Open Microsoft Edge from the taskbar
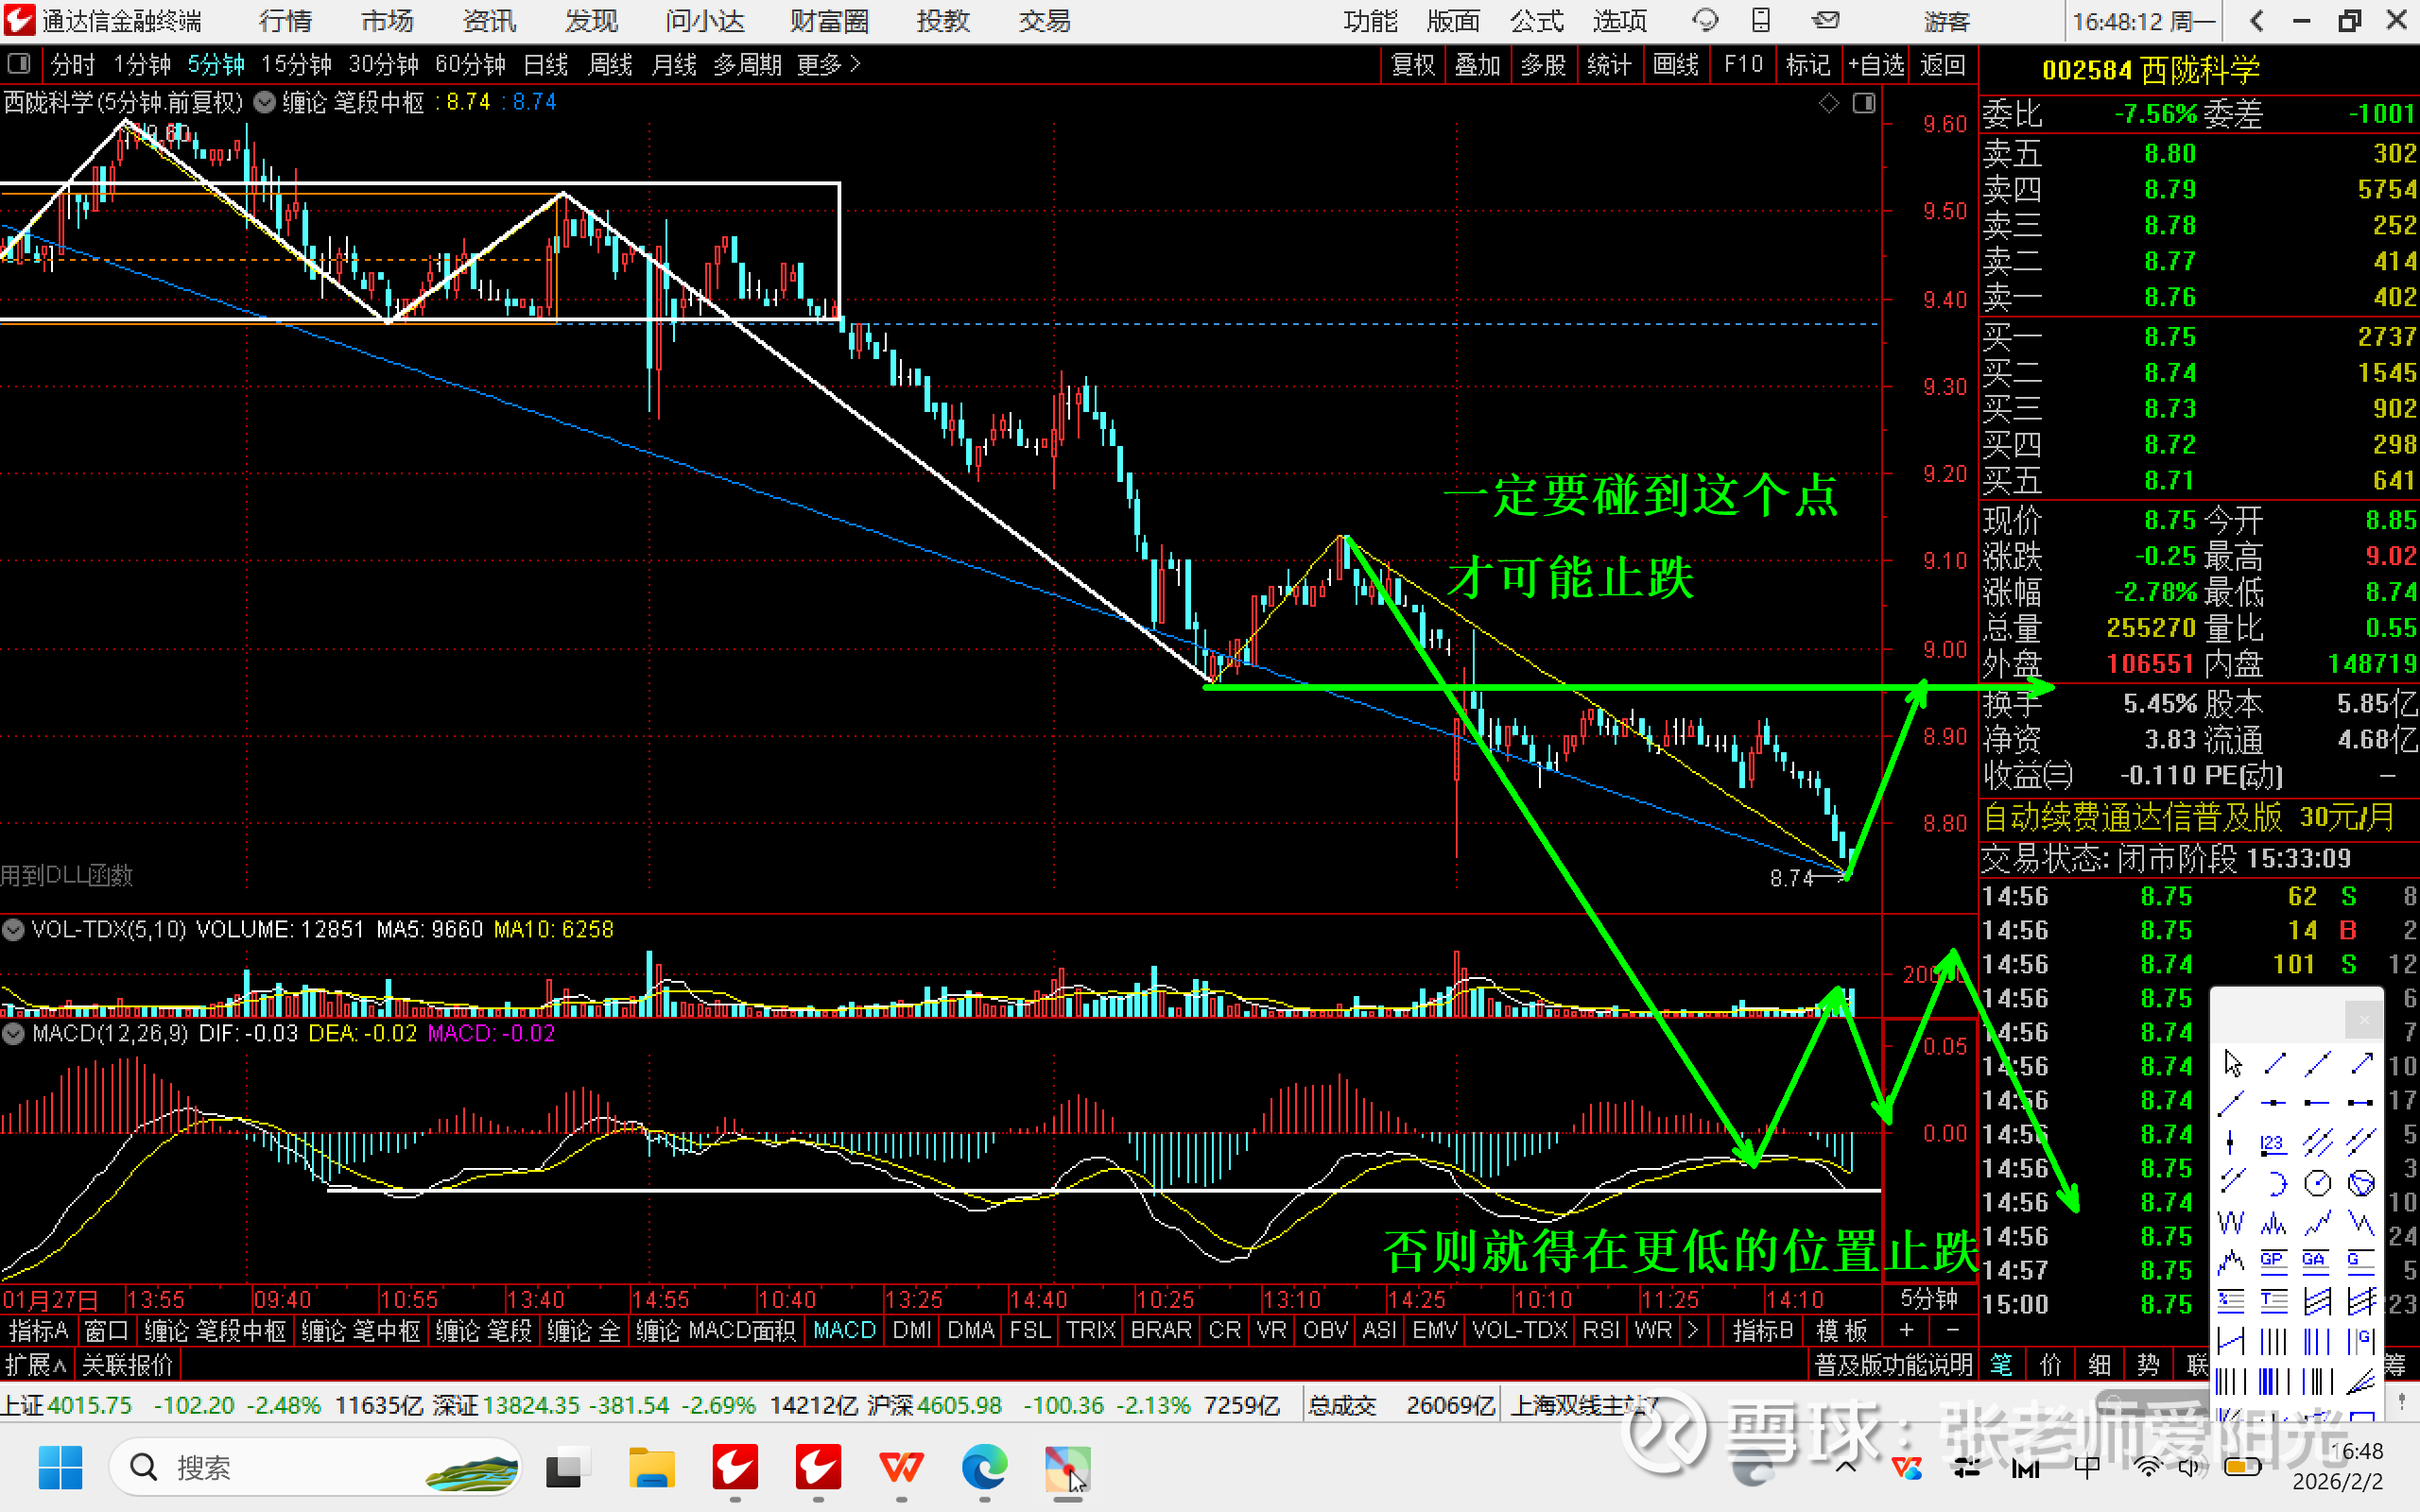This screenshot has width=2420, height=1512. [x=984, y=1467]
